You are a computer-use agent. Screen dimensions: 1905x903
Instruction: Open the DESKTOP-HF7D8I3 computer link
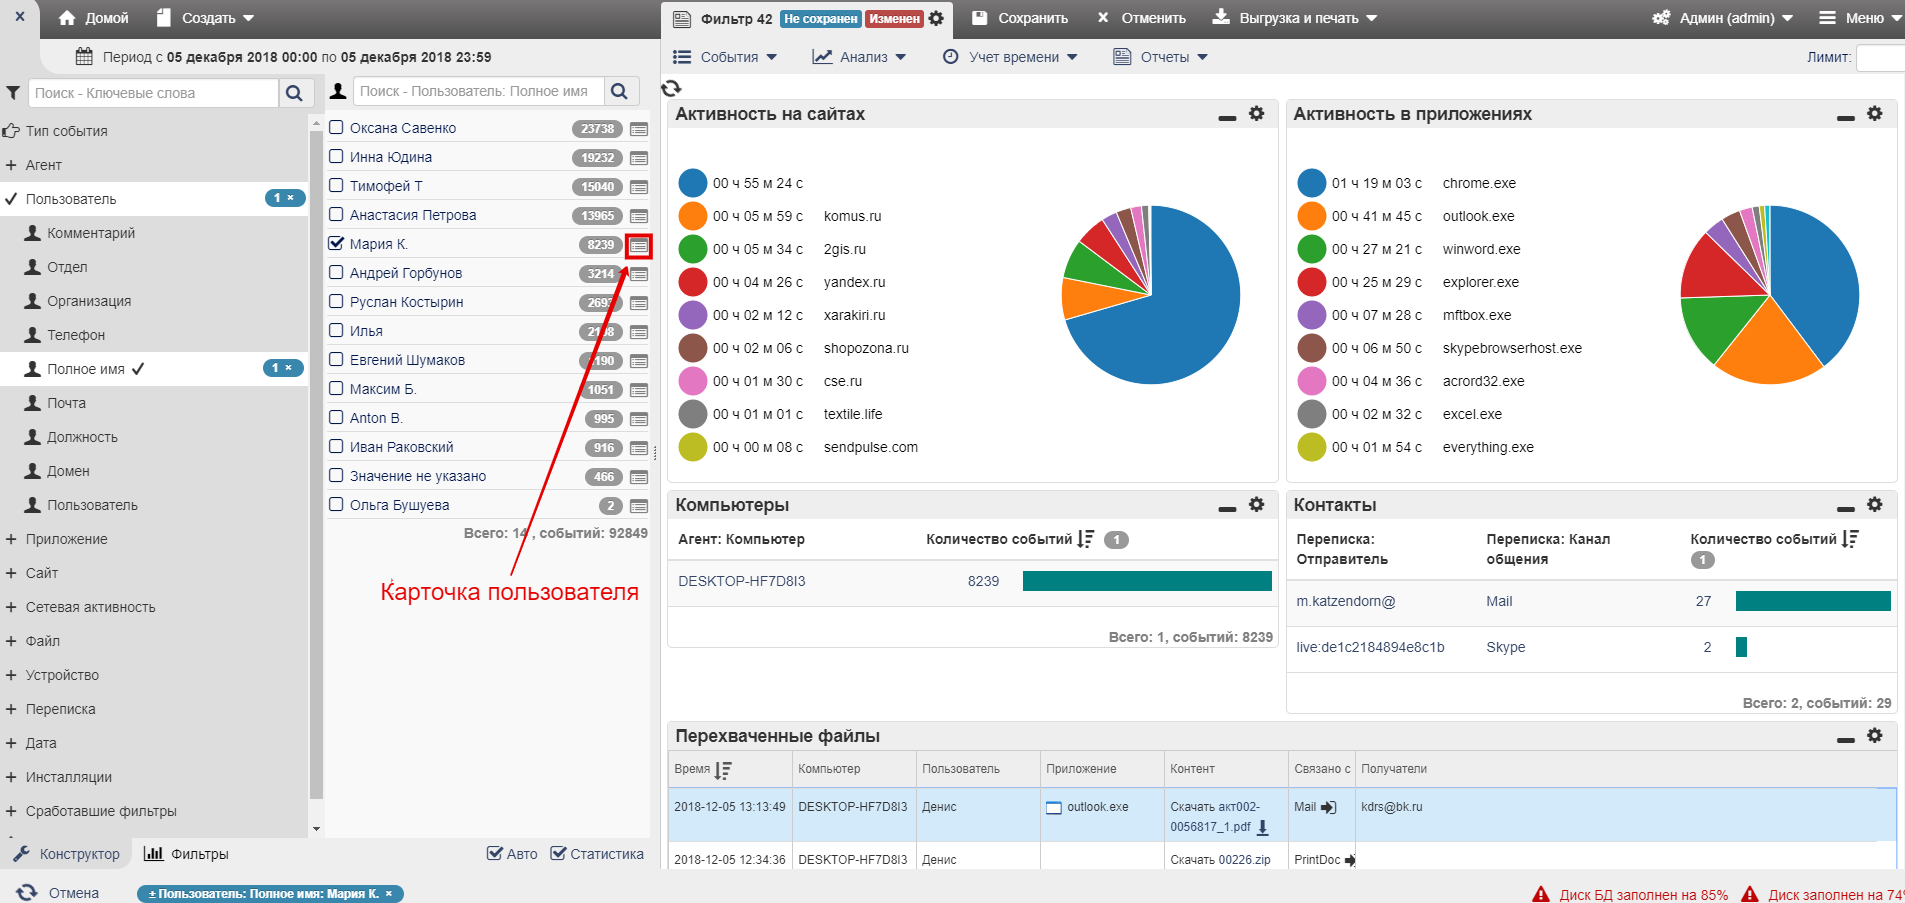click(742, 581)
